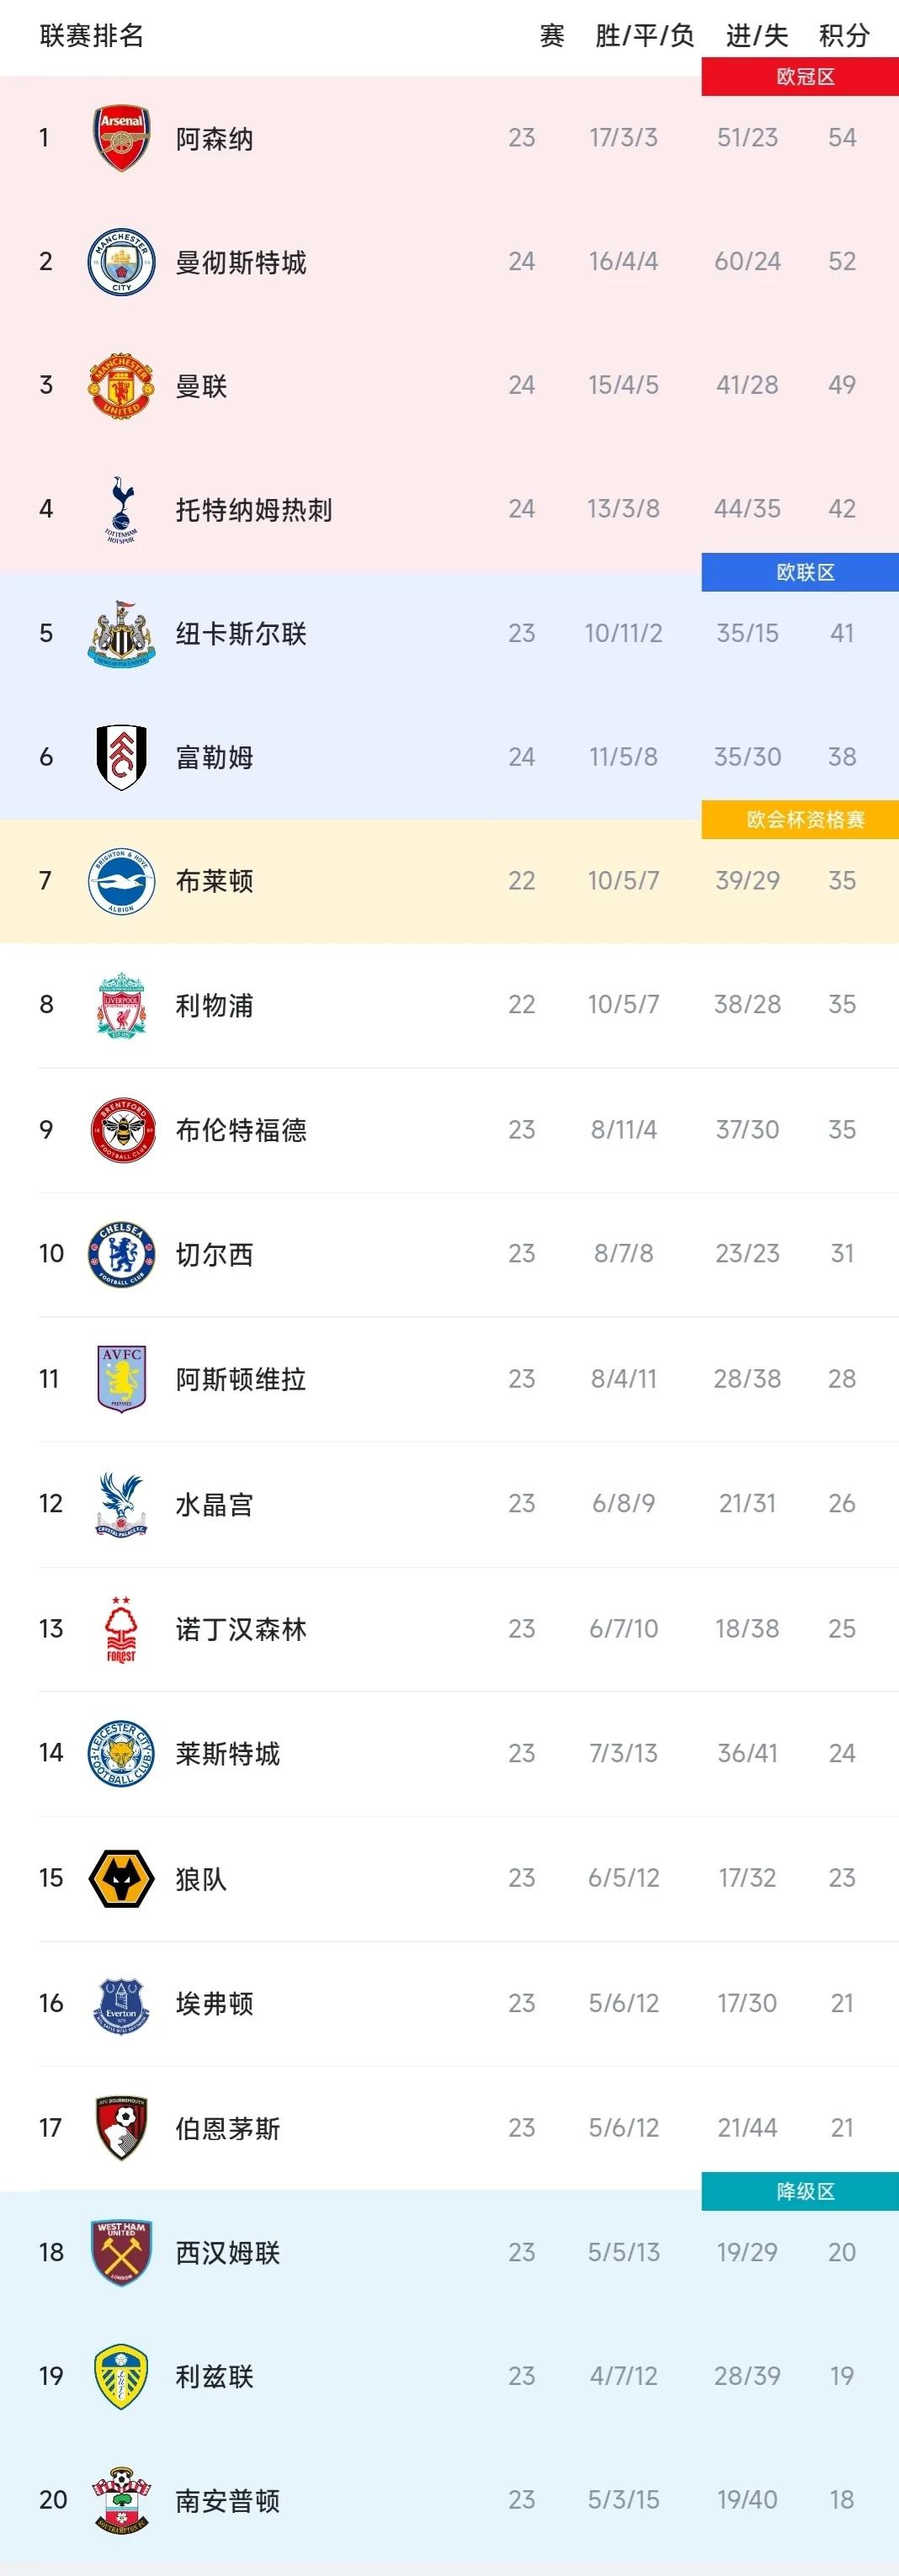Click the 积分 column header

(844, 36)
